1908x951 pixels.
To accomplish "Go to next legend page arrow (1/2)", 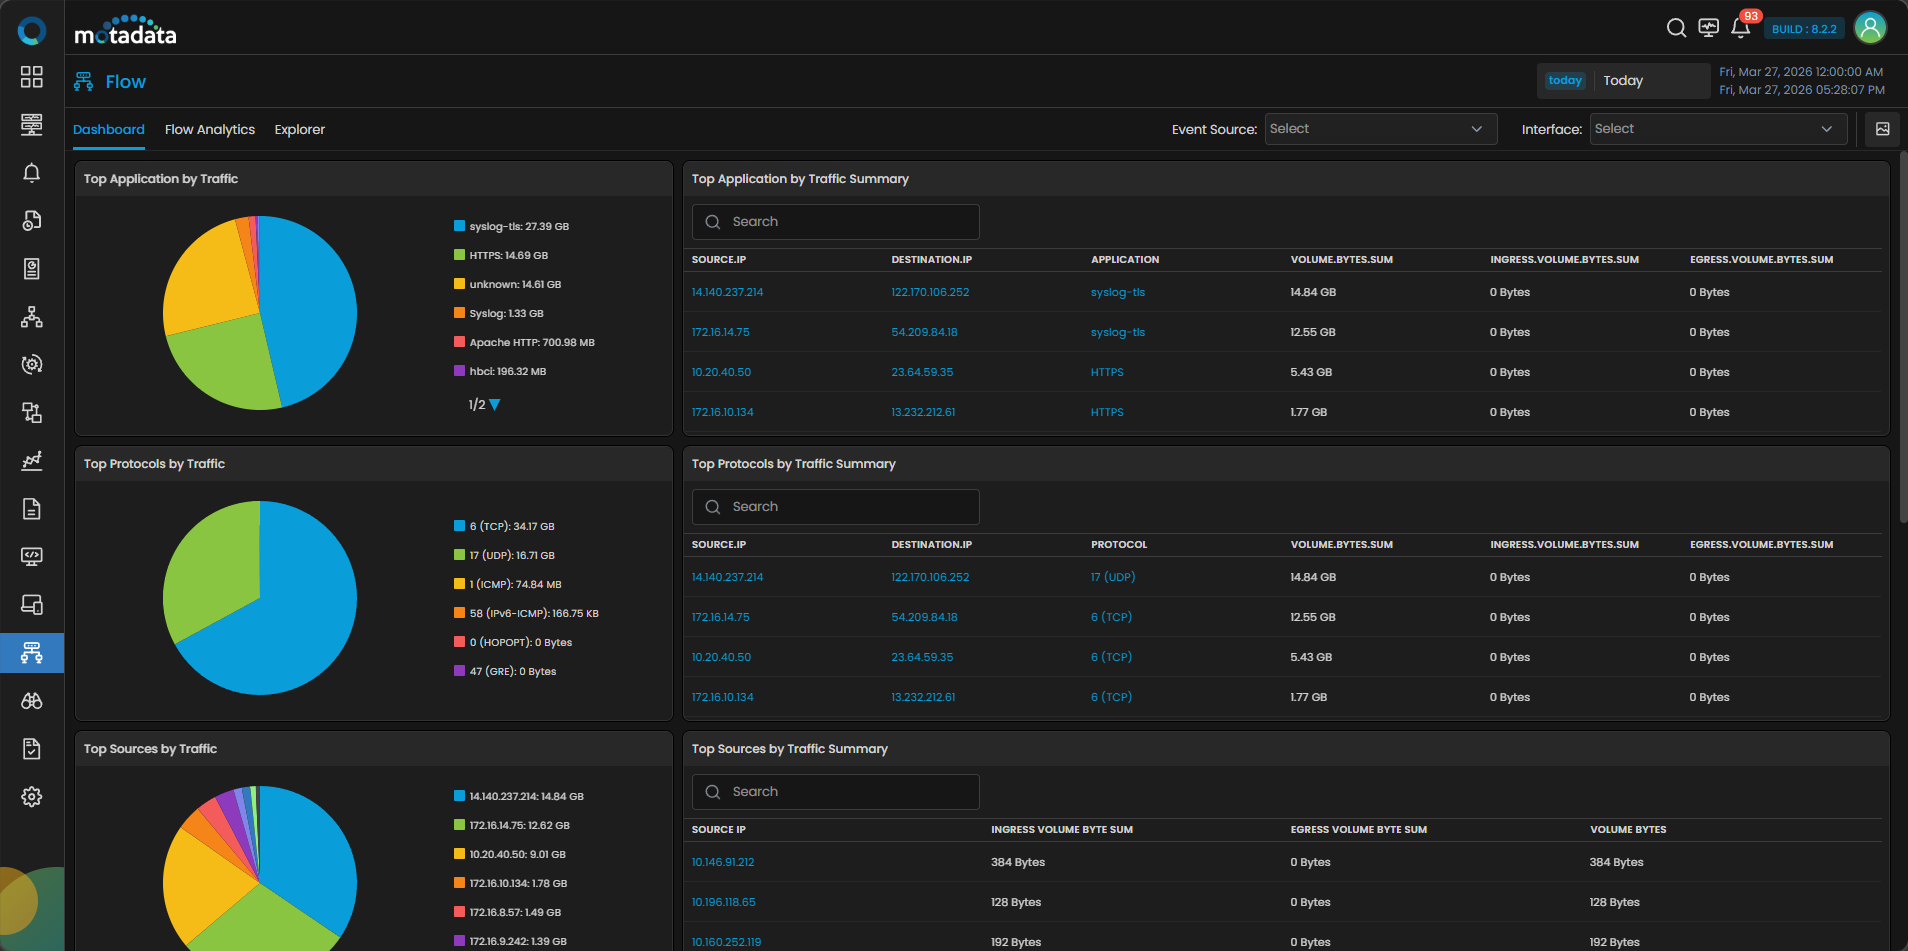I will point(495,405).
